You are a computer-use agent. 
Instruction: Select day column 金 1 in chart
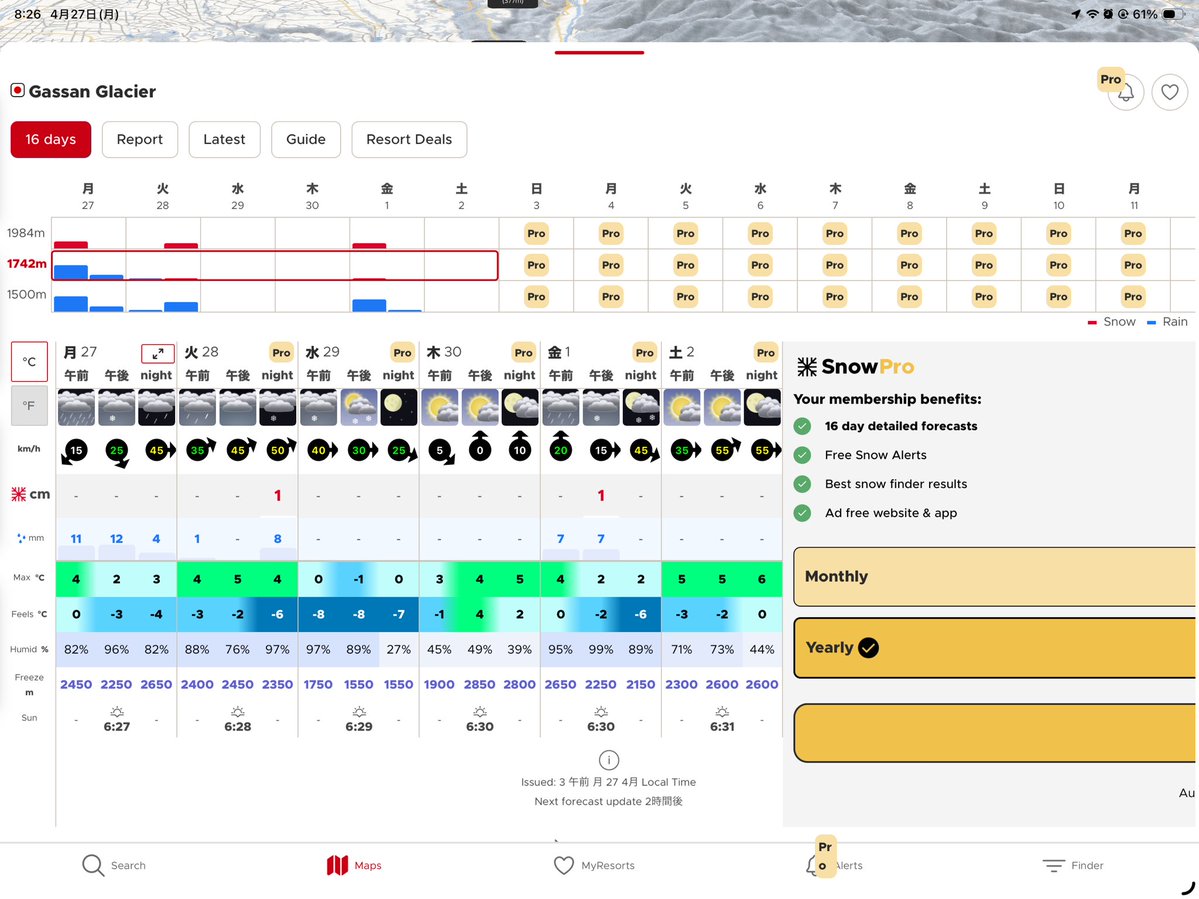[x=387, y=196]
